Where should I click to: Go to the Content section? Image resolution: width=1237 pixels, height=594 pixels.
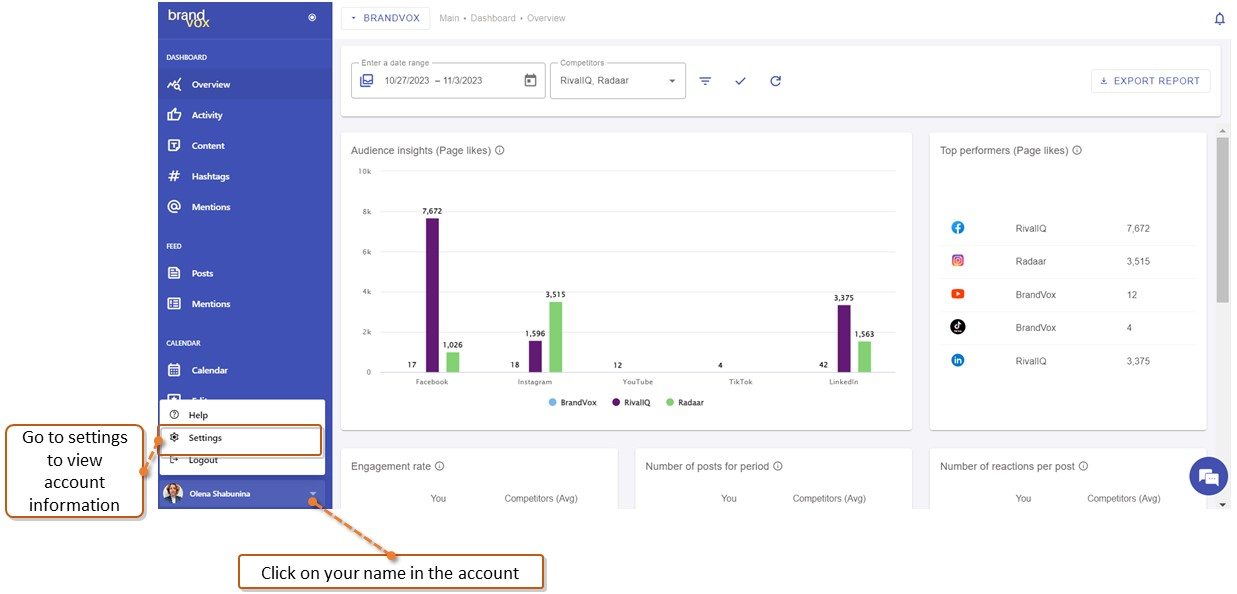coord(244,146)
